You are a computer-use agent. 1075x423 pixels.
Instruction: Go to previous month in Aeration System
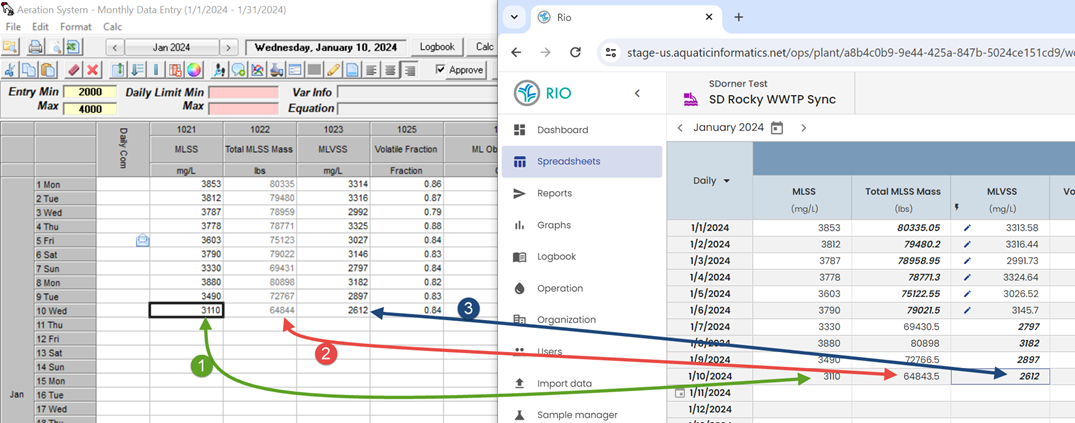(x=114, y=47)
